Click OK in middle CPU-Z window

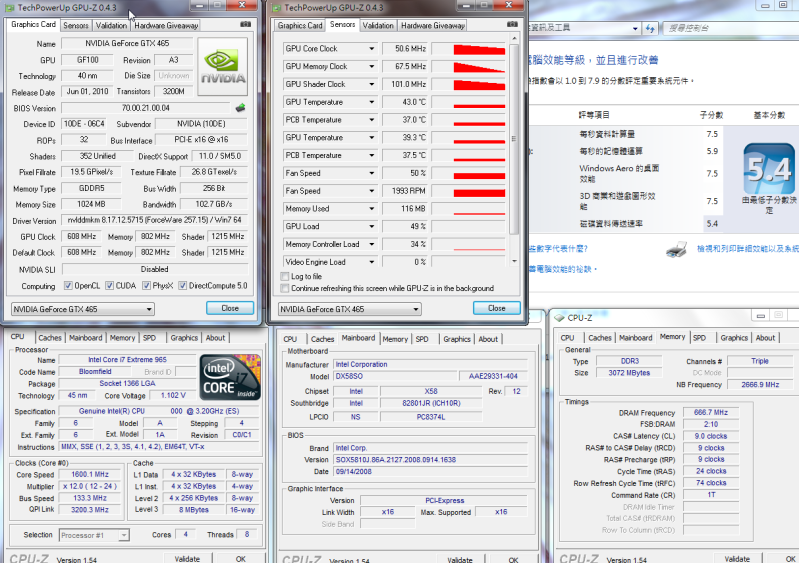coord(513,559)
